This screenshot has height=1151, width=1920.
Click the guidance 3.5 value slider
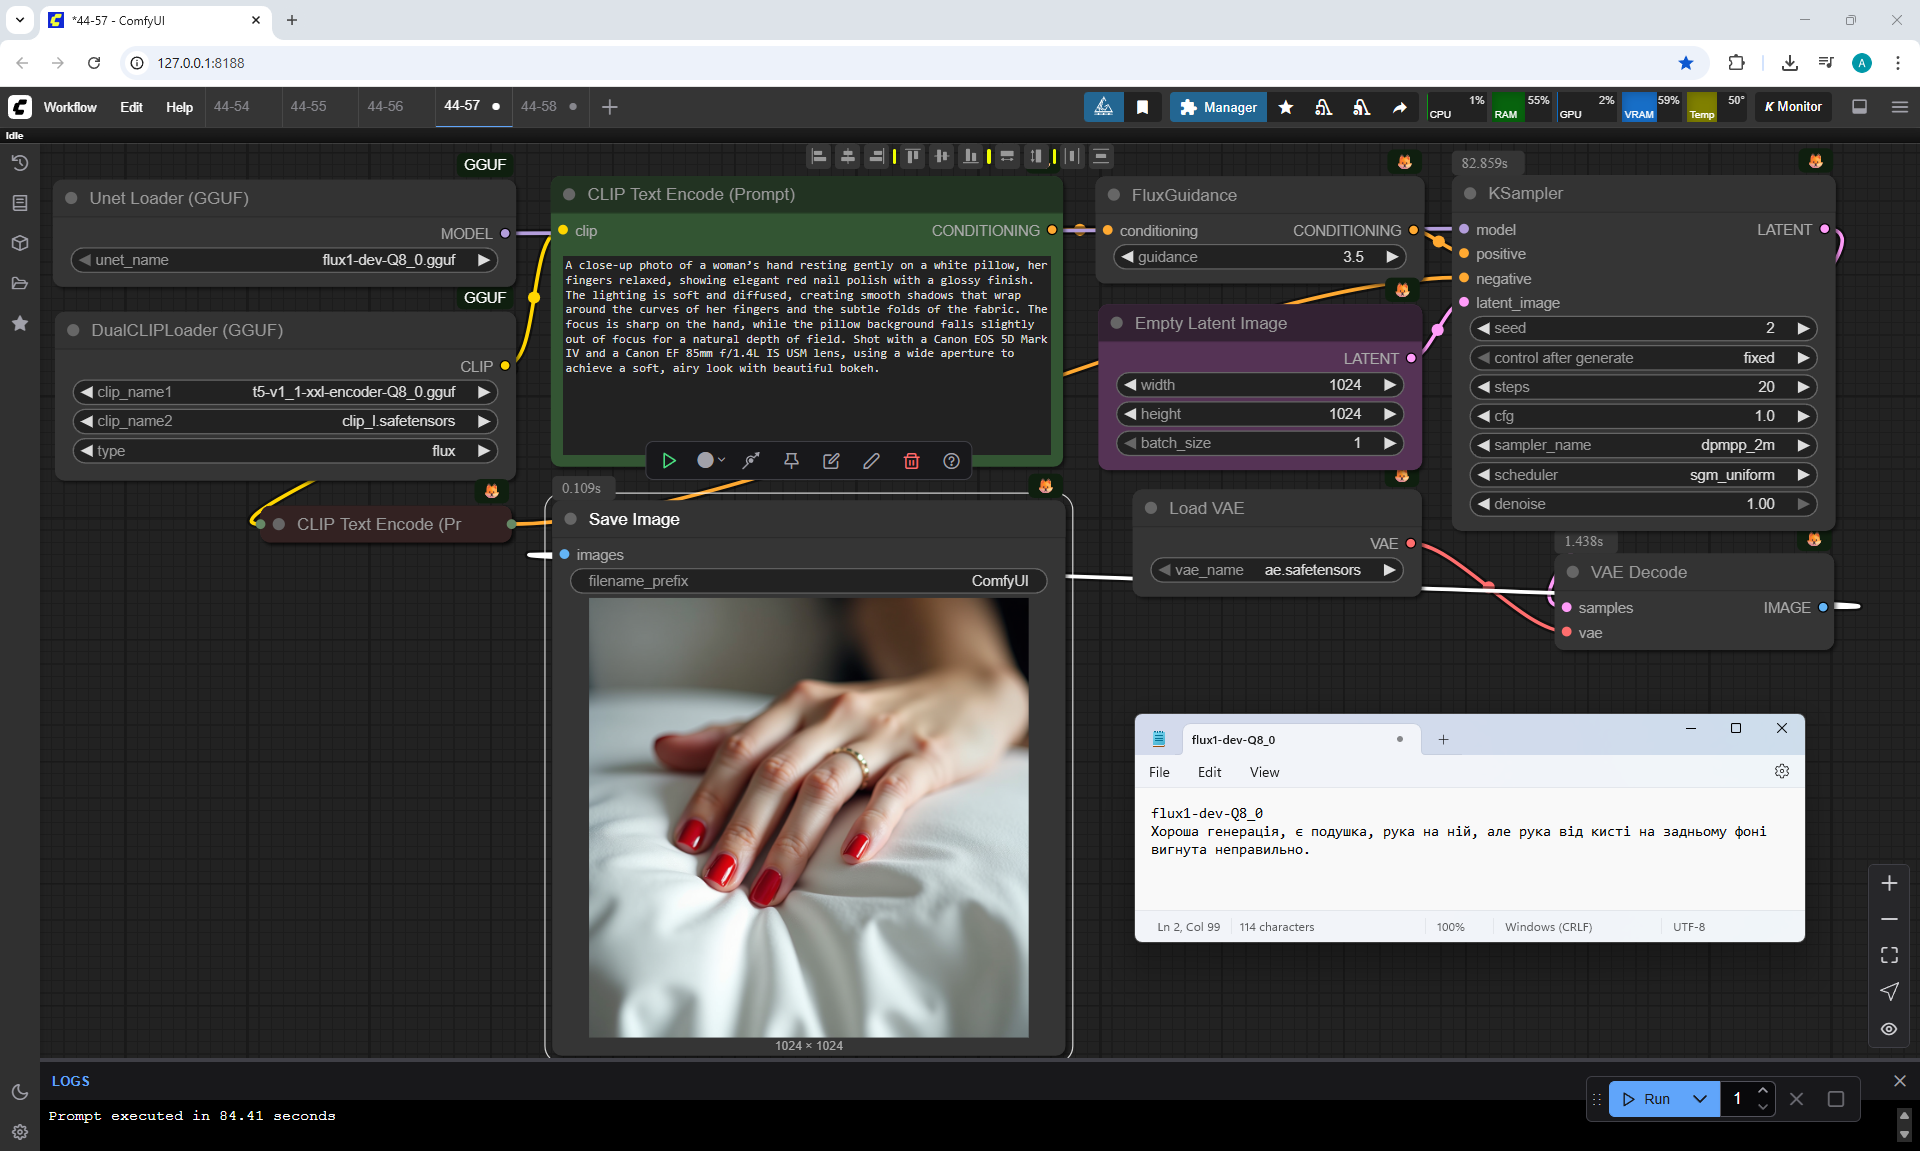click(1259, 257)
